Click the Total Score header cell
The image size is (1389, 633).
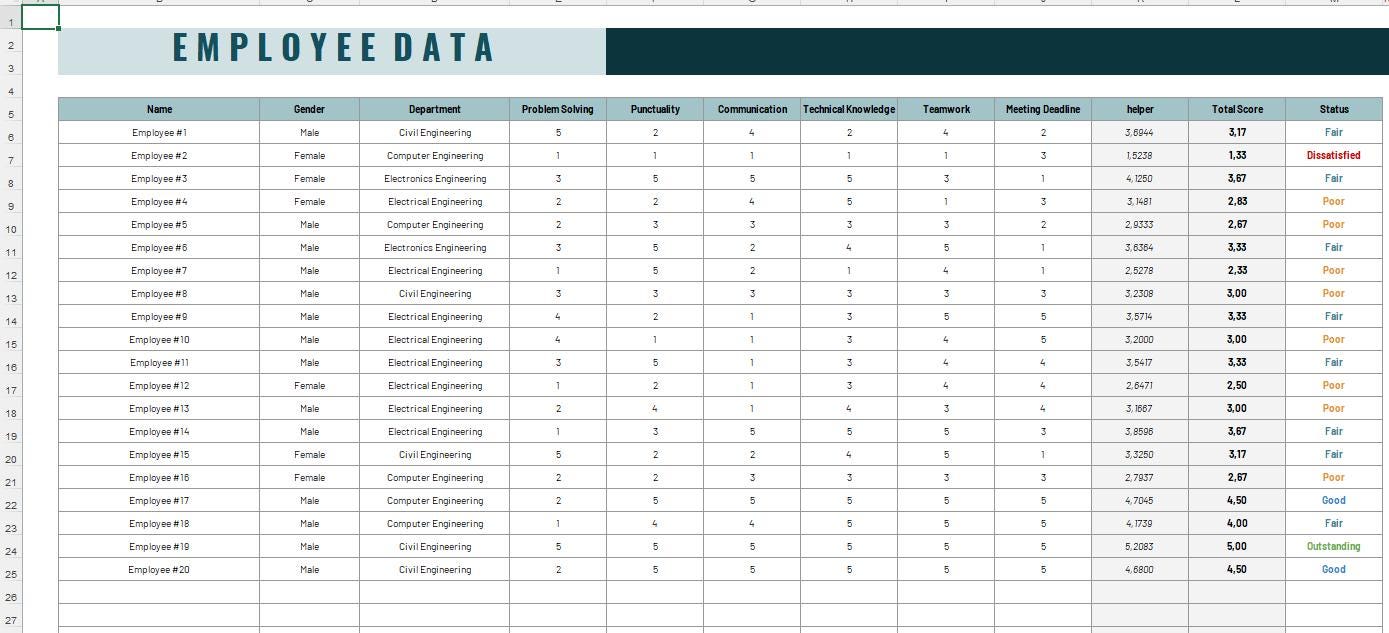point(1236,109)
